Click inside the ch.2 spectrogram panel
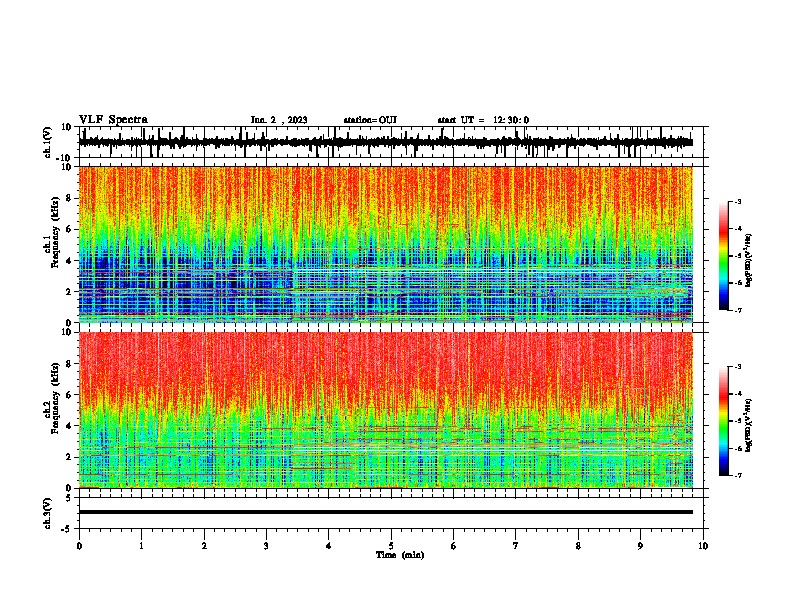The width and height of the screenshot is (792, 612). (386, 410)
